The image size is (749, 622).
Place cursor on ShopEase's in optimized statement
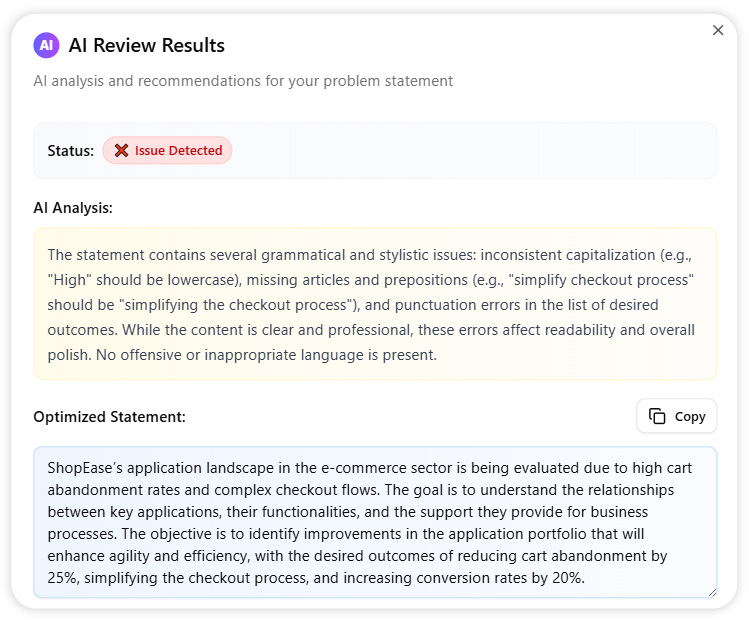coord(87,466)
